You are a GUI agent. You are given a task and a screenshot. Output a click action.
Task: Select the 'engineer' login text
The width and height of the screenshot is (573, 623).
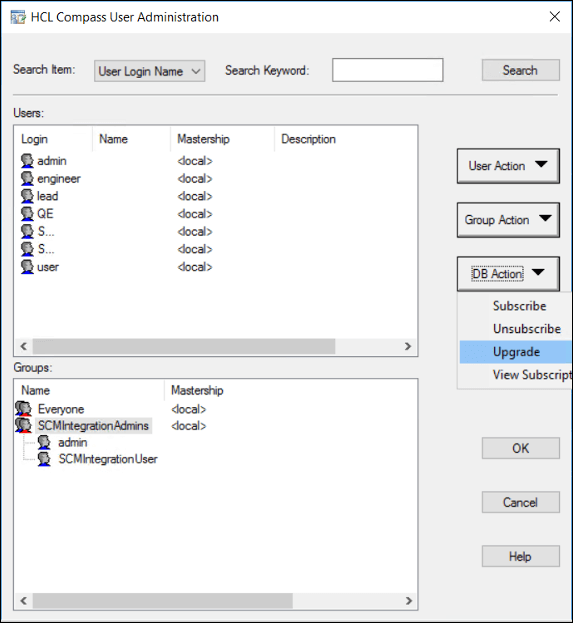[59, 179]
